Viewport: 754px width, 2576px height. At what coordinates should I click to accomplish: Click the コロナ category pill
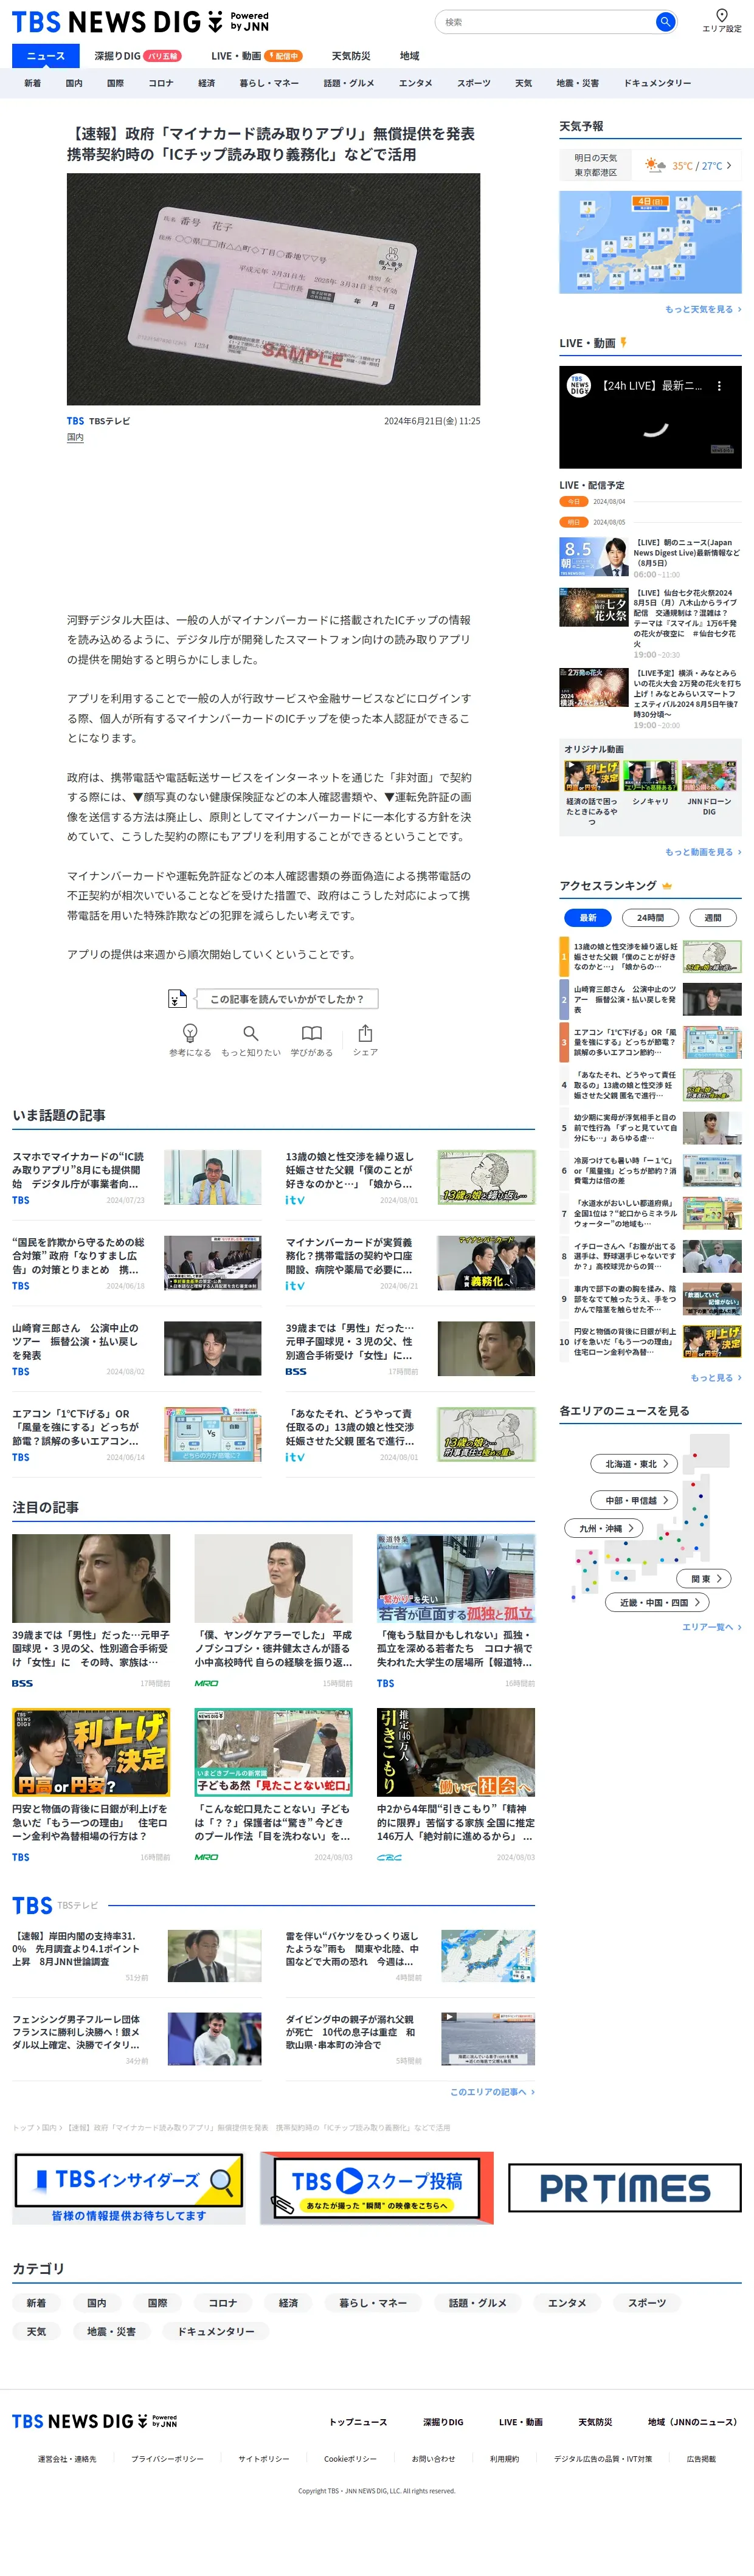[x=223, y=2302]
